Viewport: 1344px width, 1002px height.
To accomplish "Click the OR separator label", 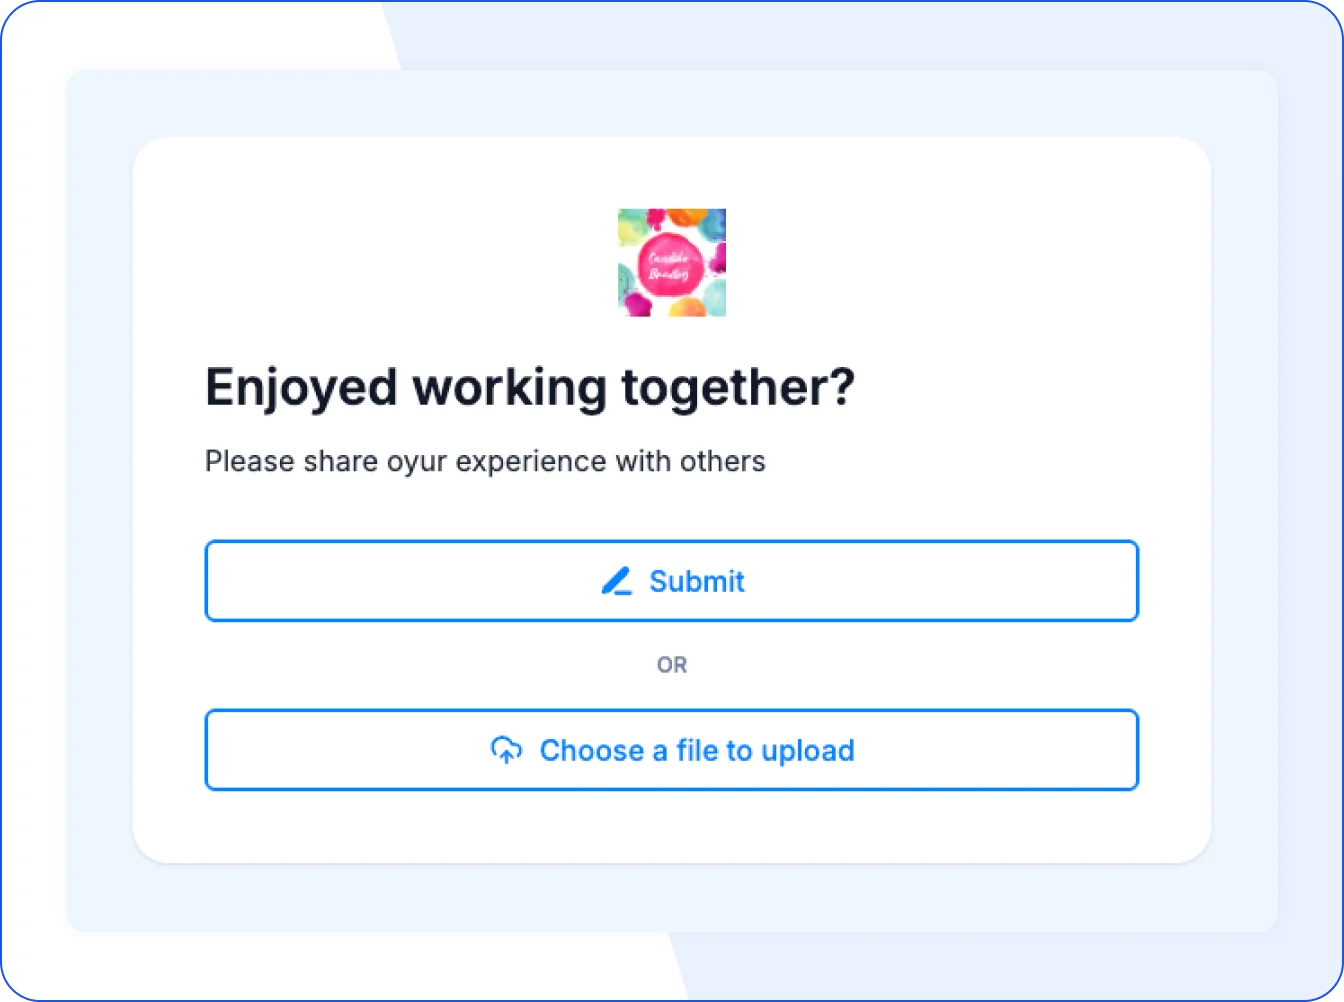I will pos(672,665).
